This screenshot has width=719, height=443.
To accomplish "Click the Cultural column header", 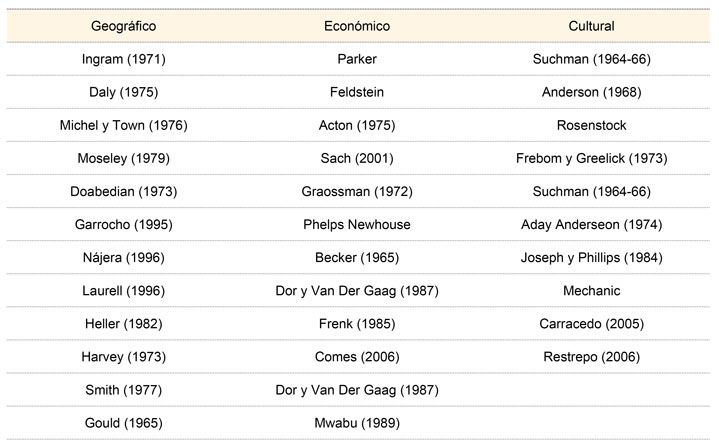I will click(x=592, y=26).
